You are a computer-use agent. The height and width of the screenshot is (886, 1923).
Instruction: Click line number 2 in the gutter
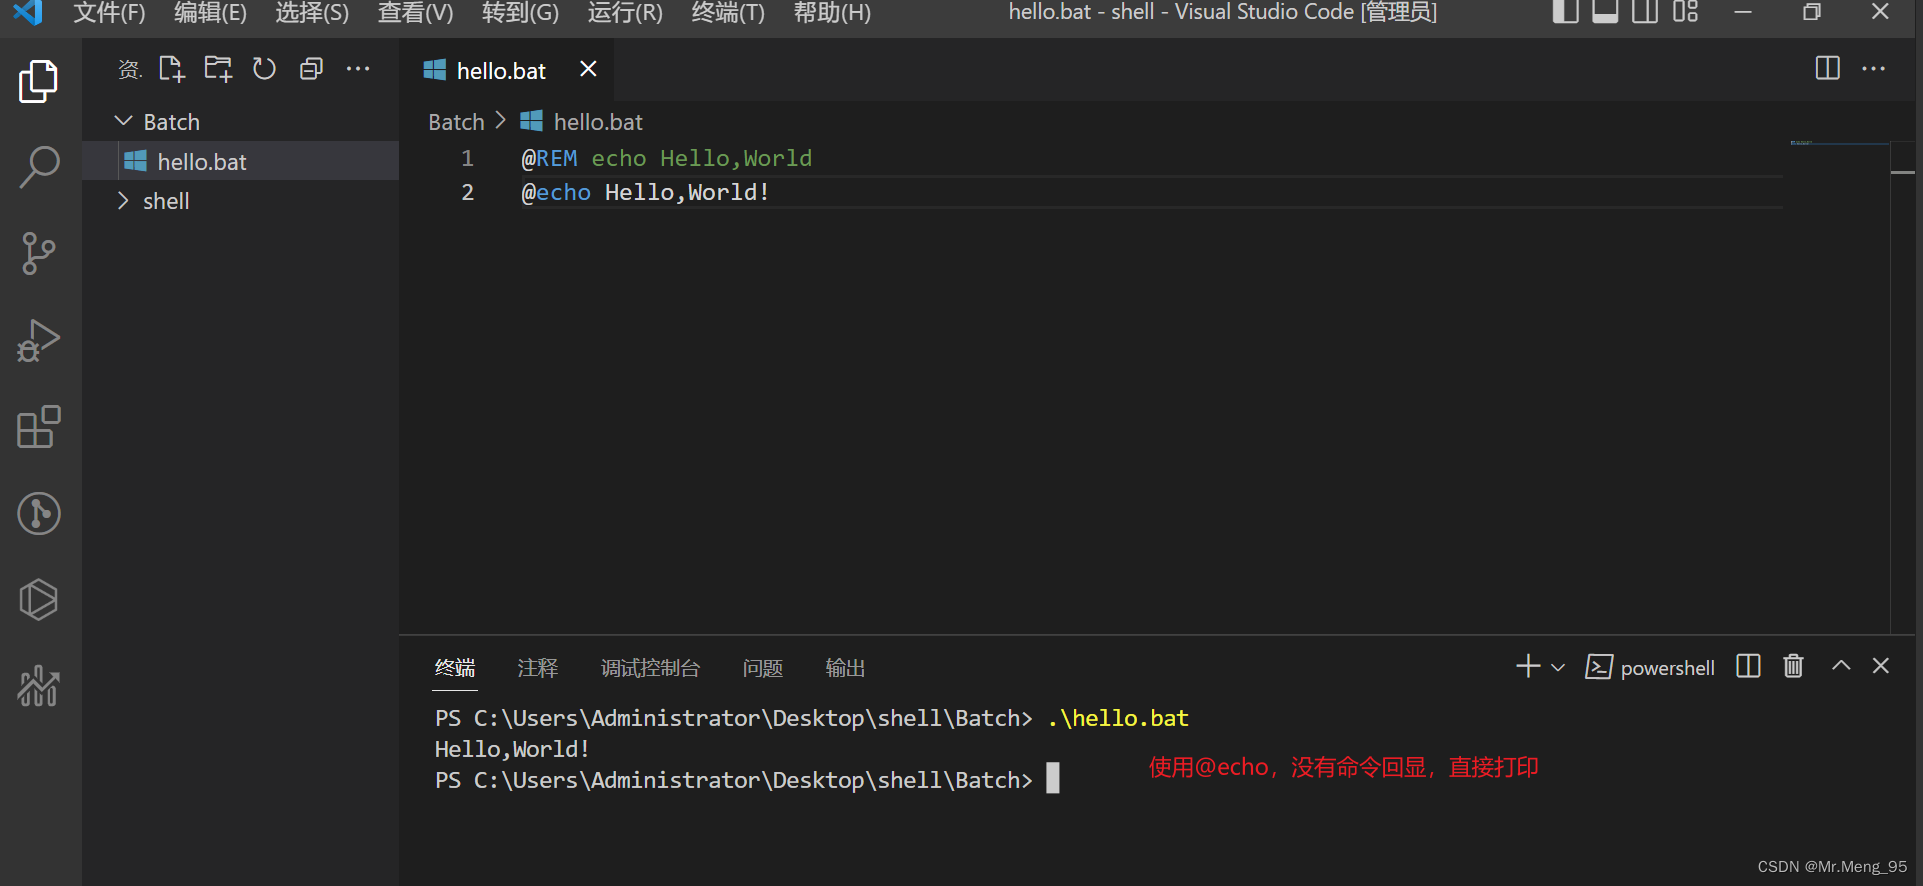[x=467, y=192]
